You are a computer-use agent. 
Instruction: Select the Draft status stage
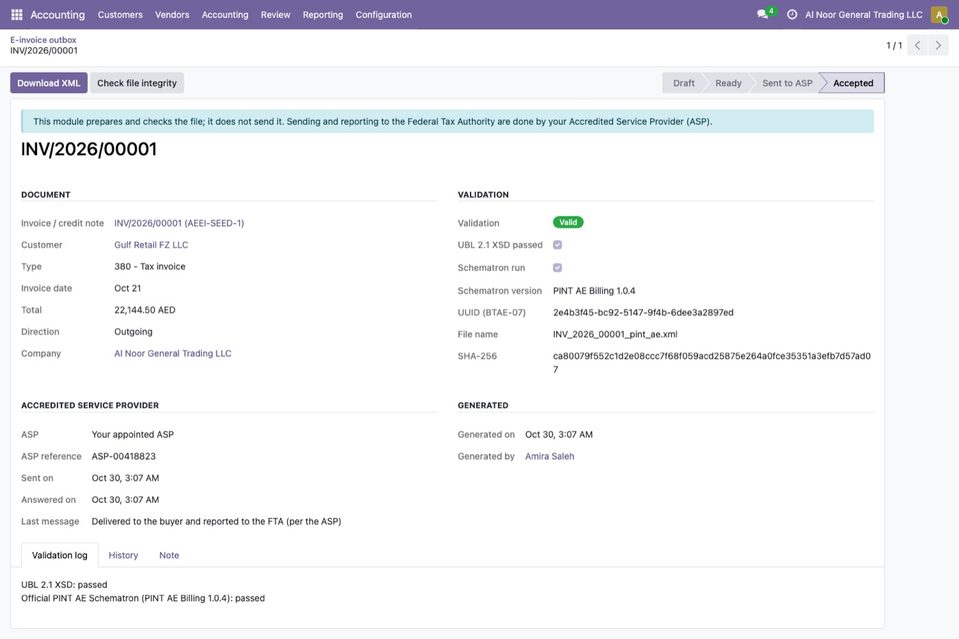coord(683,83)
